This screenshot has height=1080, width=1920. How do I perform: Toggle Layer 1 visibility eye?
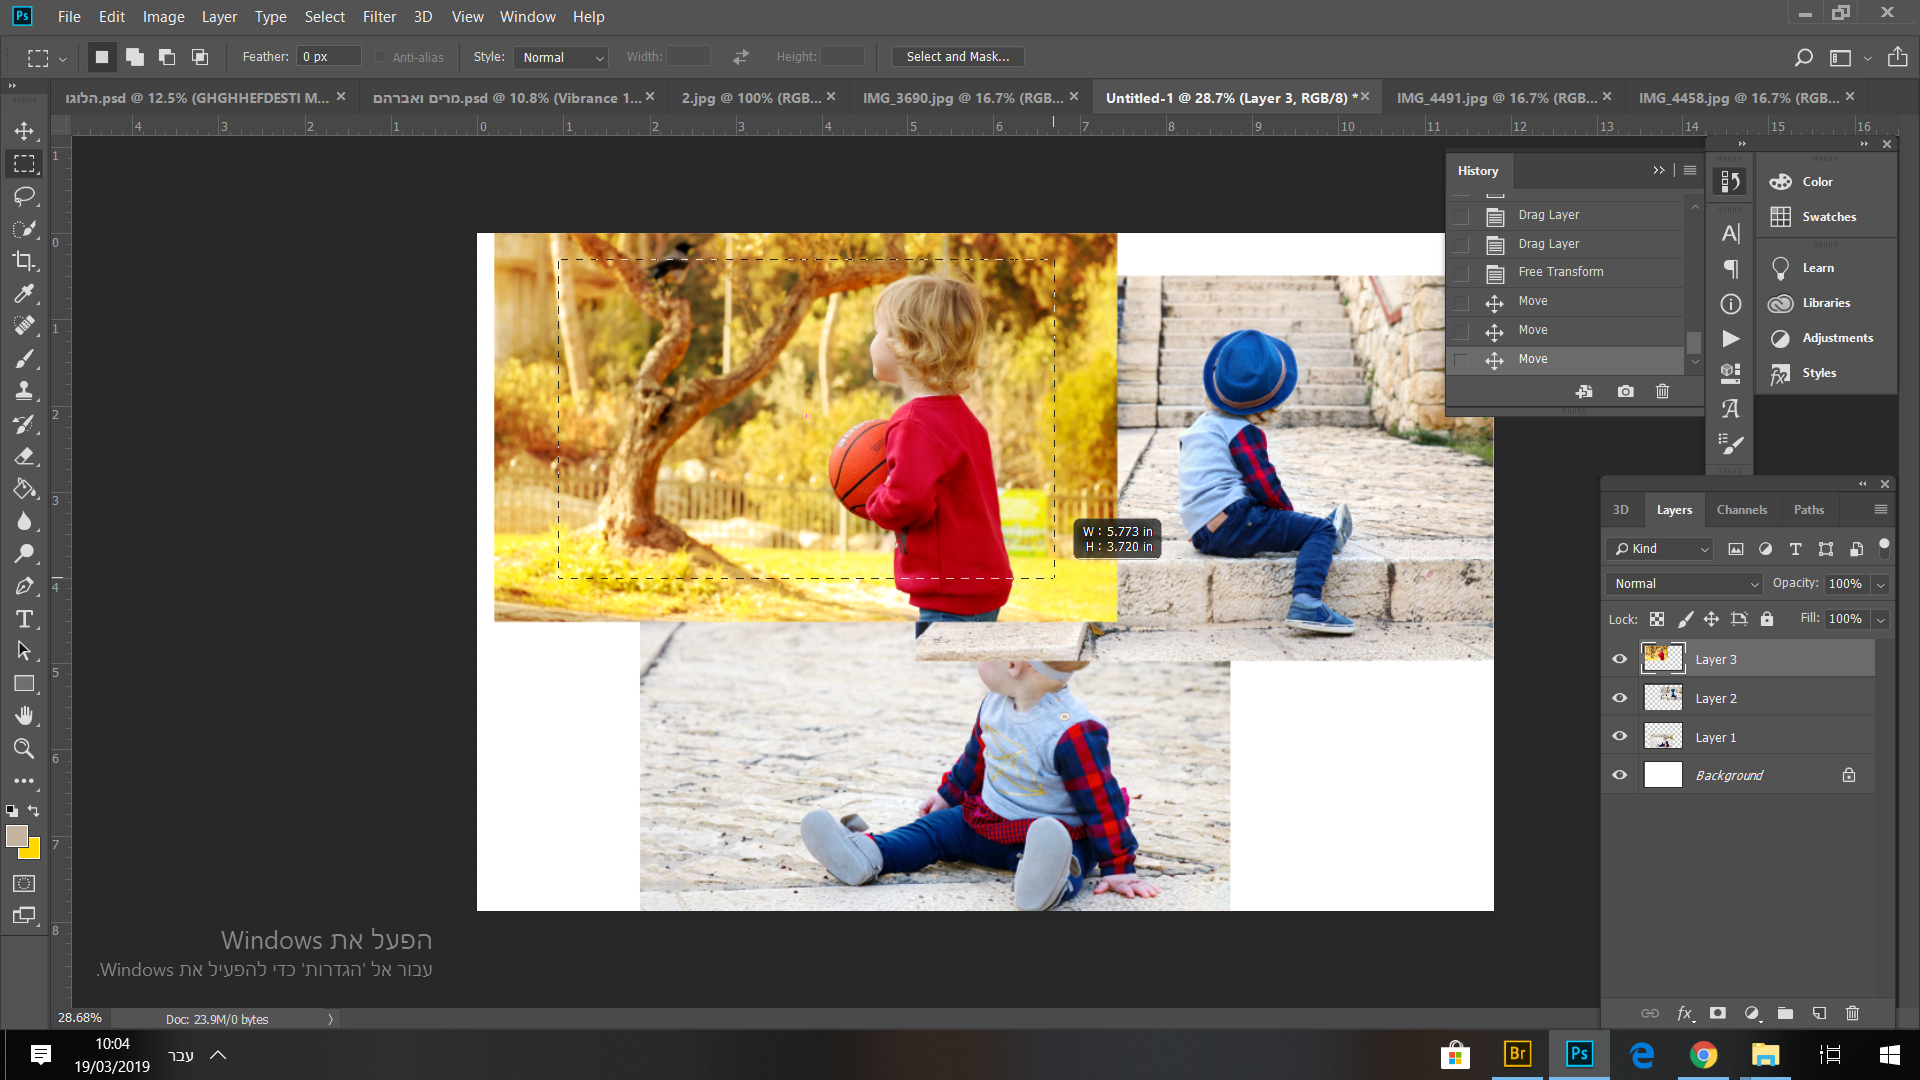(1620, 737)
